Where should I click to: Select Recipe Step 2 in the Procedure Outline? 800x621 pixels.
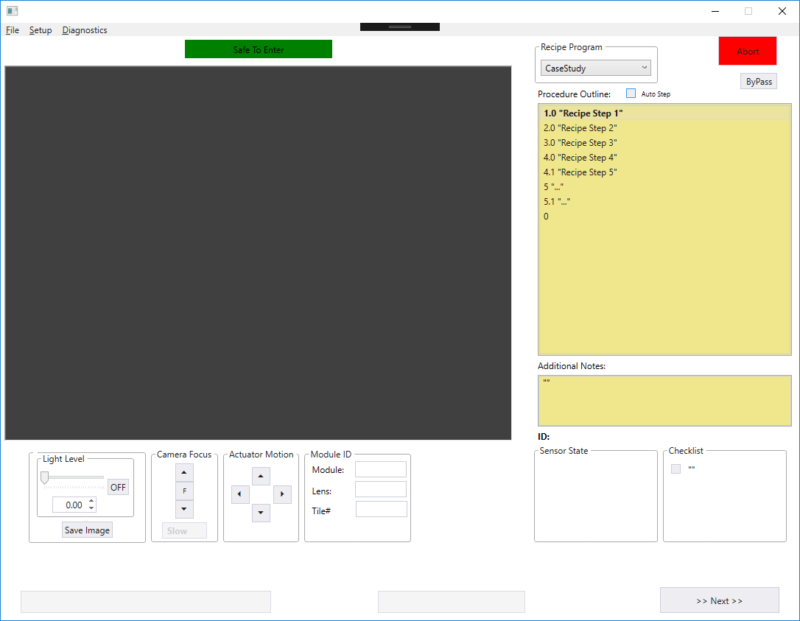coord(579,128)
